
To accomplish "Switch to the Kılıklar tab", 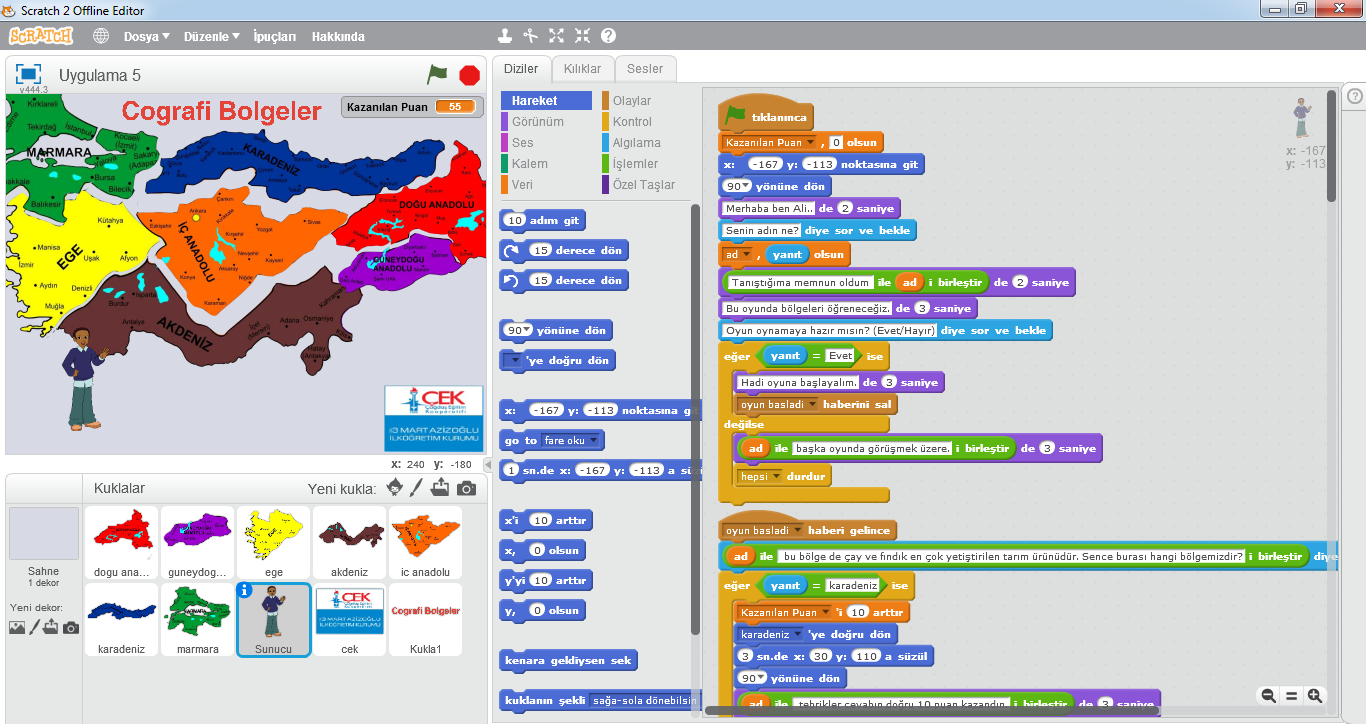I will pyautogui.click(x=582, y=69).
